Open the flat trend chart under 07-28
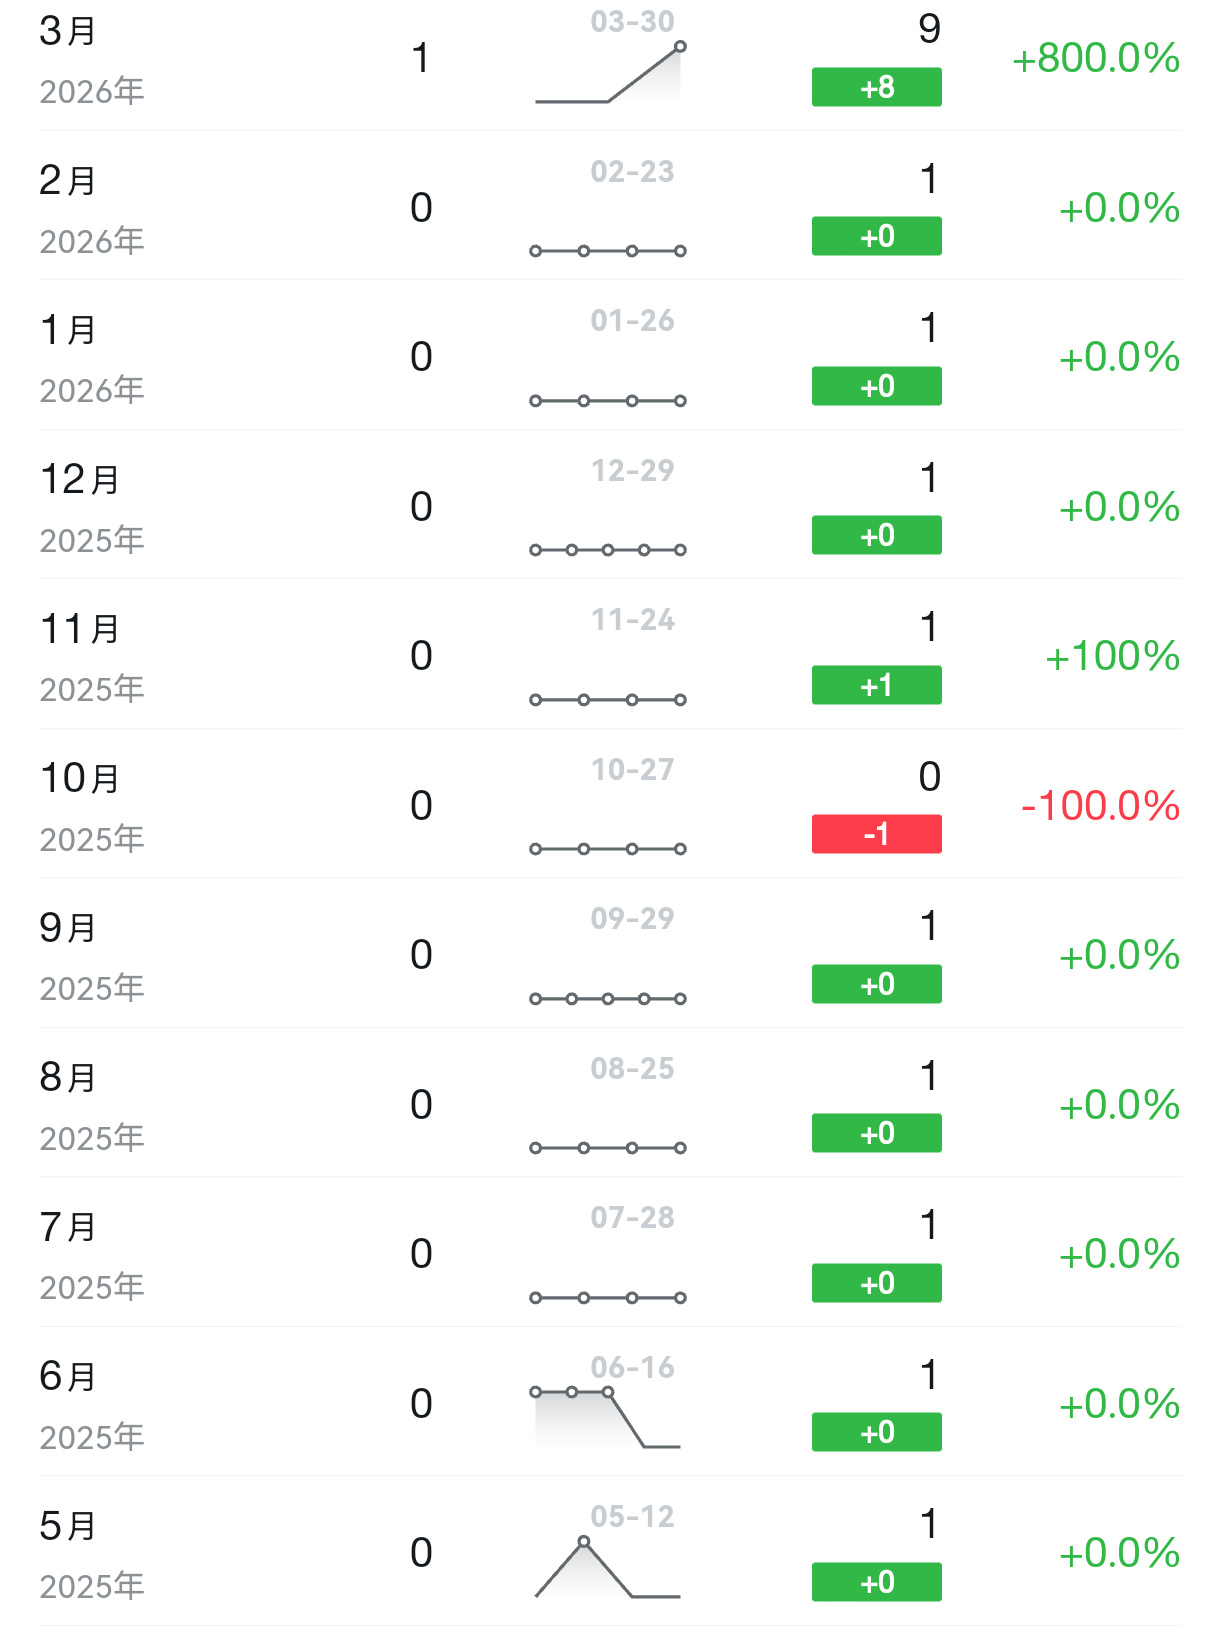Screen dimensions: 1218x1638 608,1298
